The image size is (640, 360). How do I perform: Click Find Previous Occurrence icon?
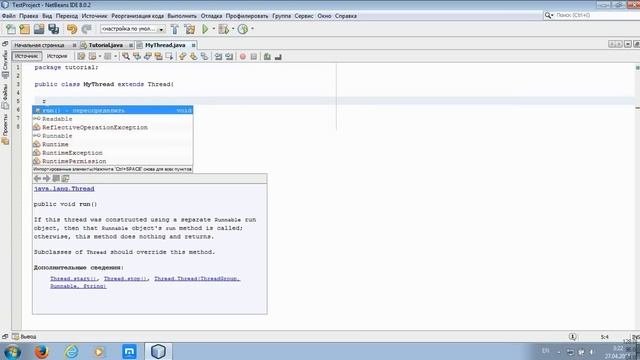coord(137,57)
